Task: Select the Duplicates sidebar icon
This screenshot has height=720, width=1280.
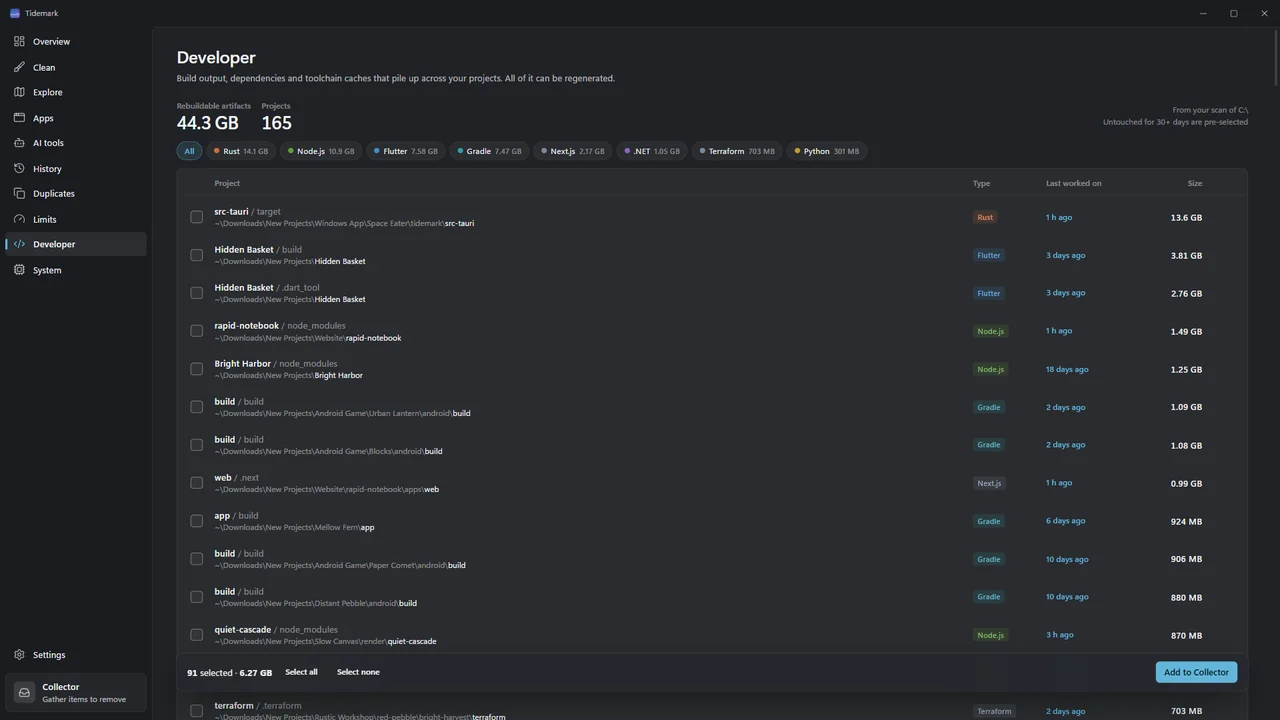Action: tap(19, 193)
